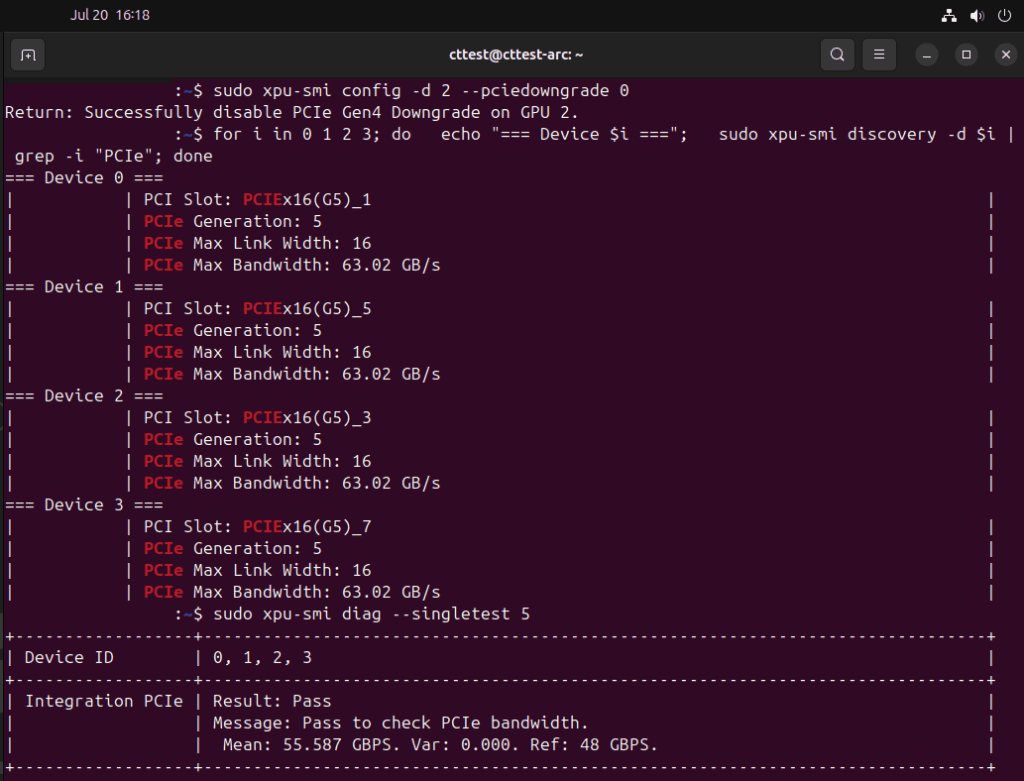
Task: Click PCI Slot PCIEx16(G5)_1 line
Action: click(257, 200)
